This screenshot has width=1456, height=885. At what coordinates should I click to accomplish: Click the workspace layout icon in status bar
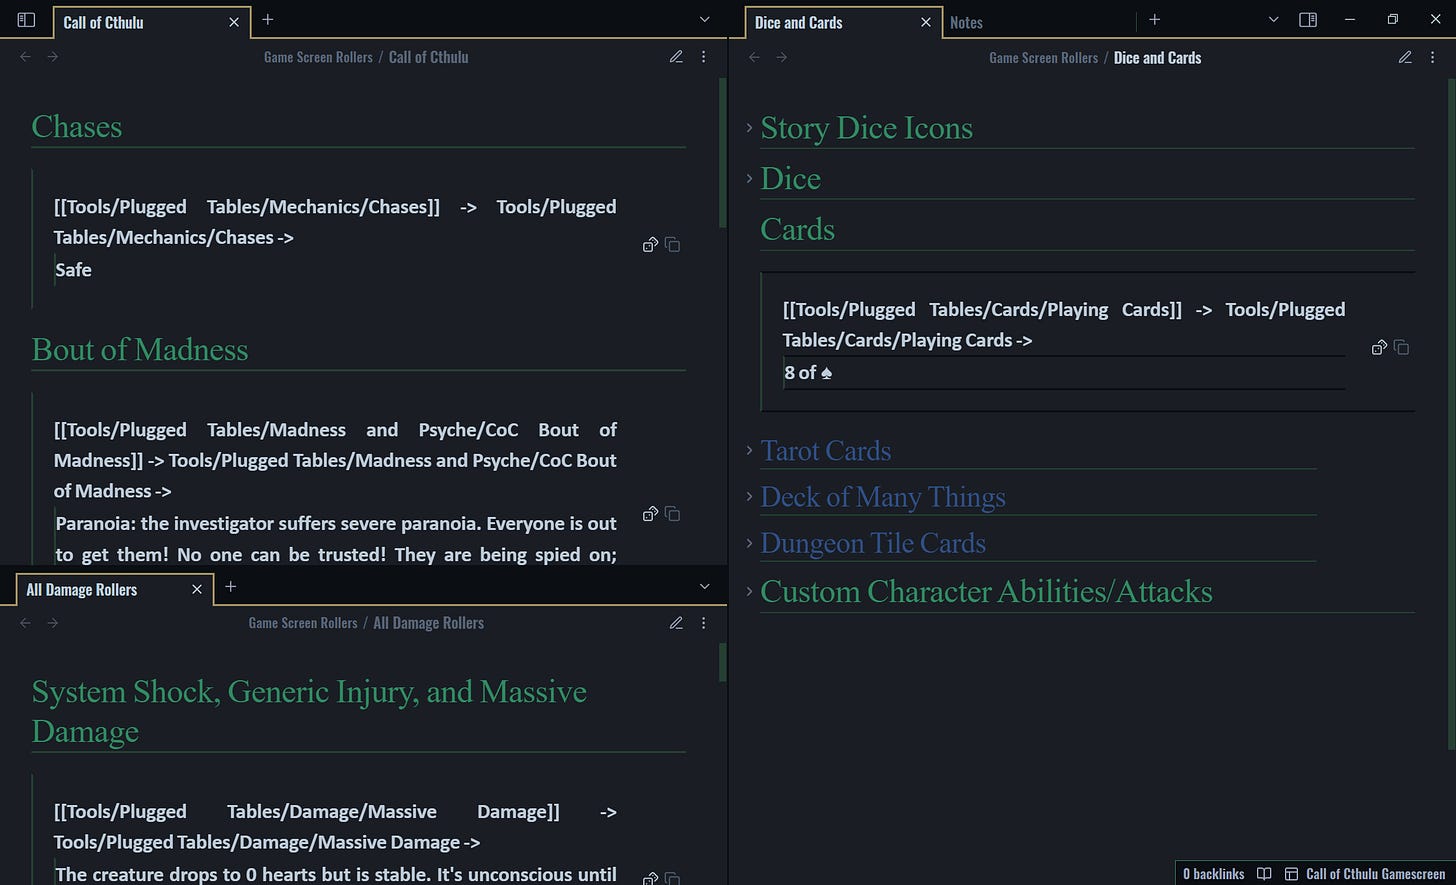pos(1291,874)
